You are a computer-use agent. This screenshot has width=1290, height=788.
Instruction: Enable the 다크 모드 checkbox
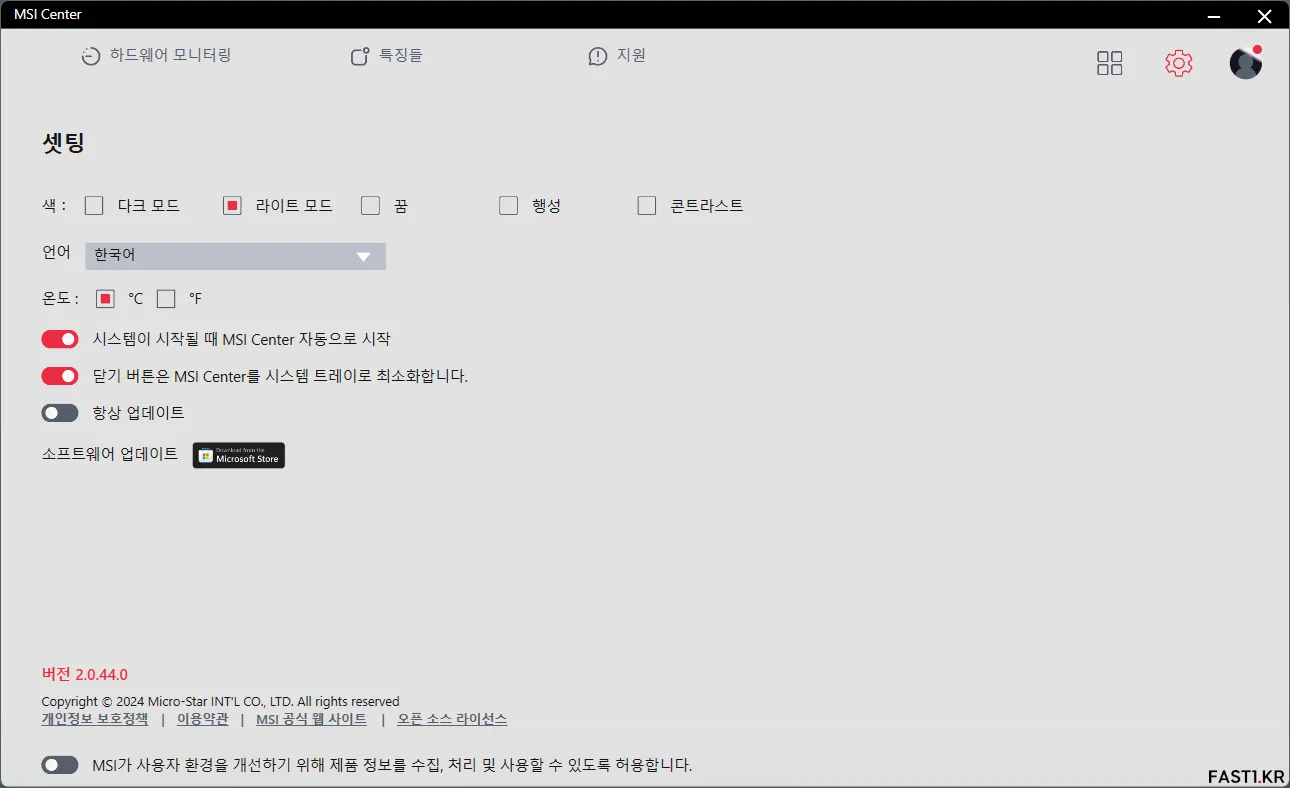94,206
